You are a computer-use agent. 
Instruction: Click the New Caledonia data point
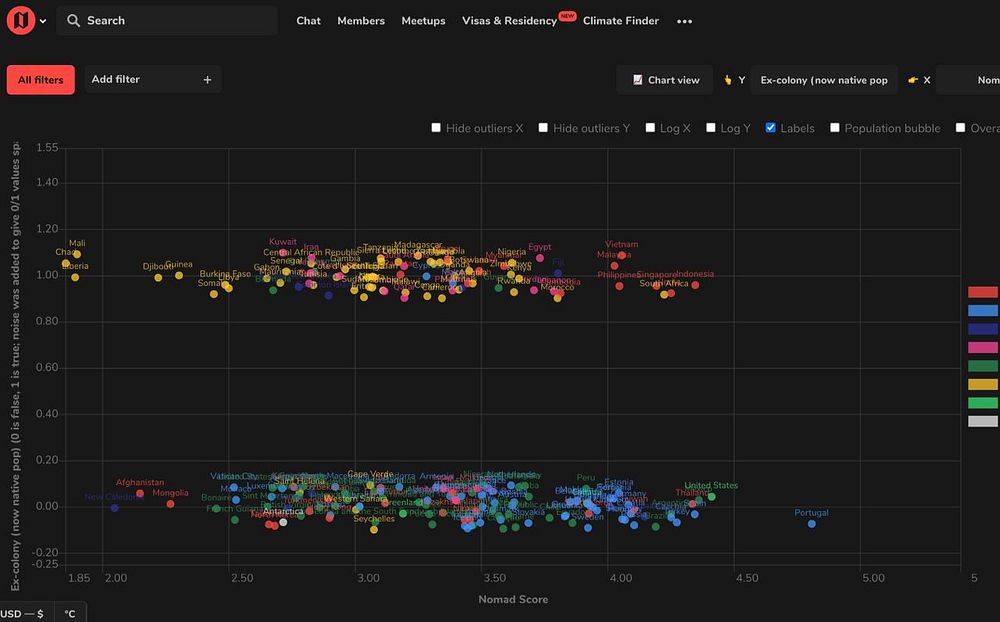115,508
